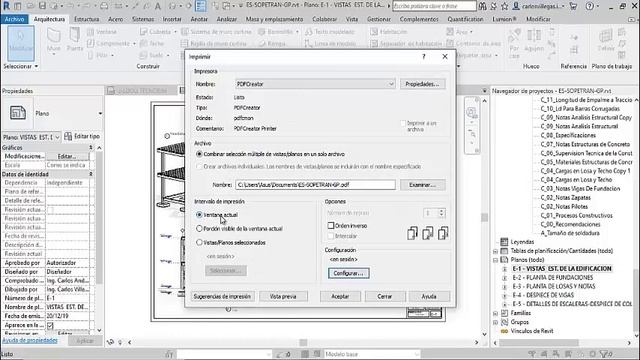
Task: Open the Archivo menu tab
Action: (15, 19)
